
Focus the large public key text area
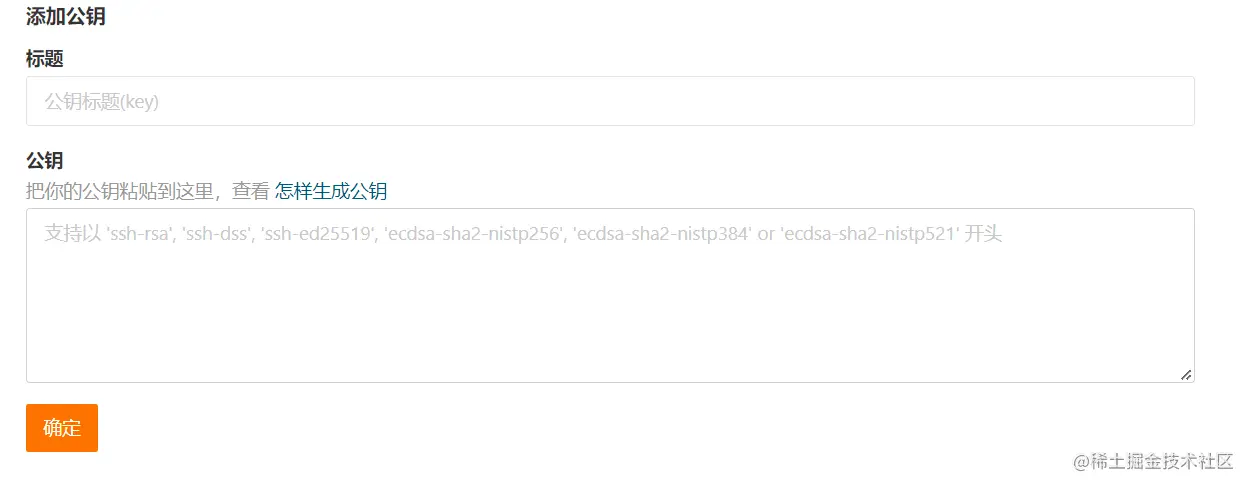610,295
